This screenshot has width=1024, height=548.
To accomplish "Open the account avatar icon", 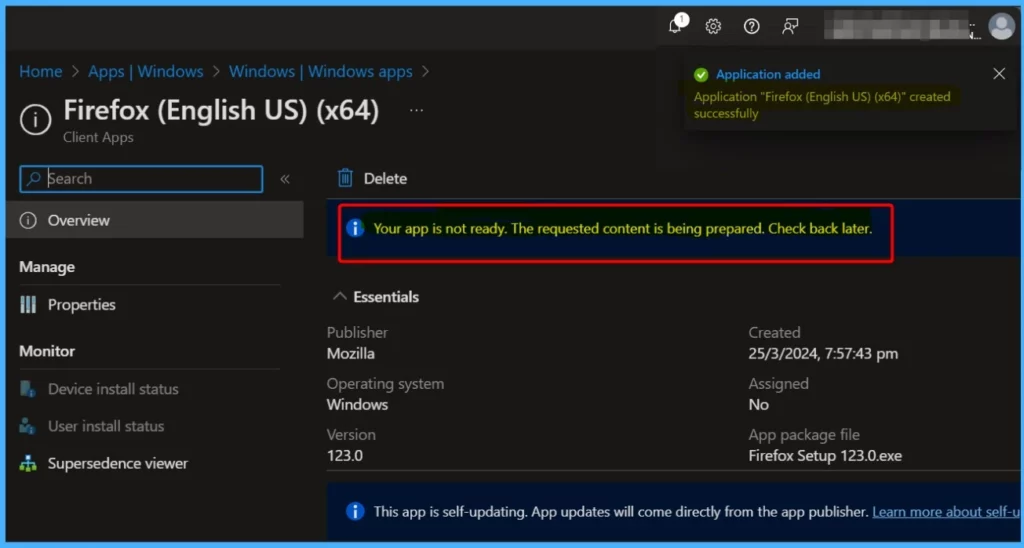I will pos(1001,26).
